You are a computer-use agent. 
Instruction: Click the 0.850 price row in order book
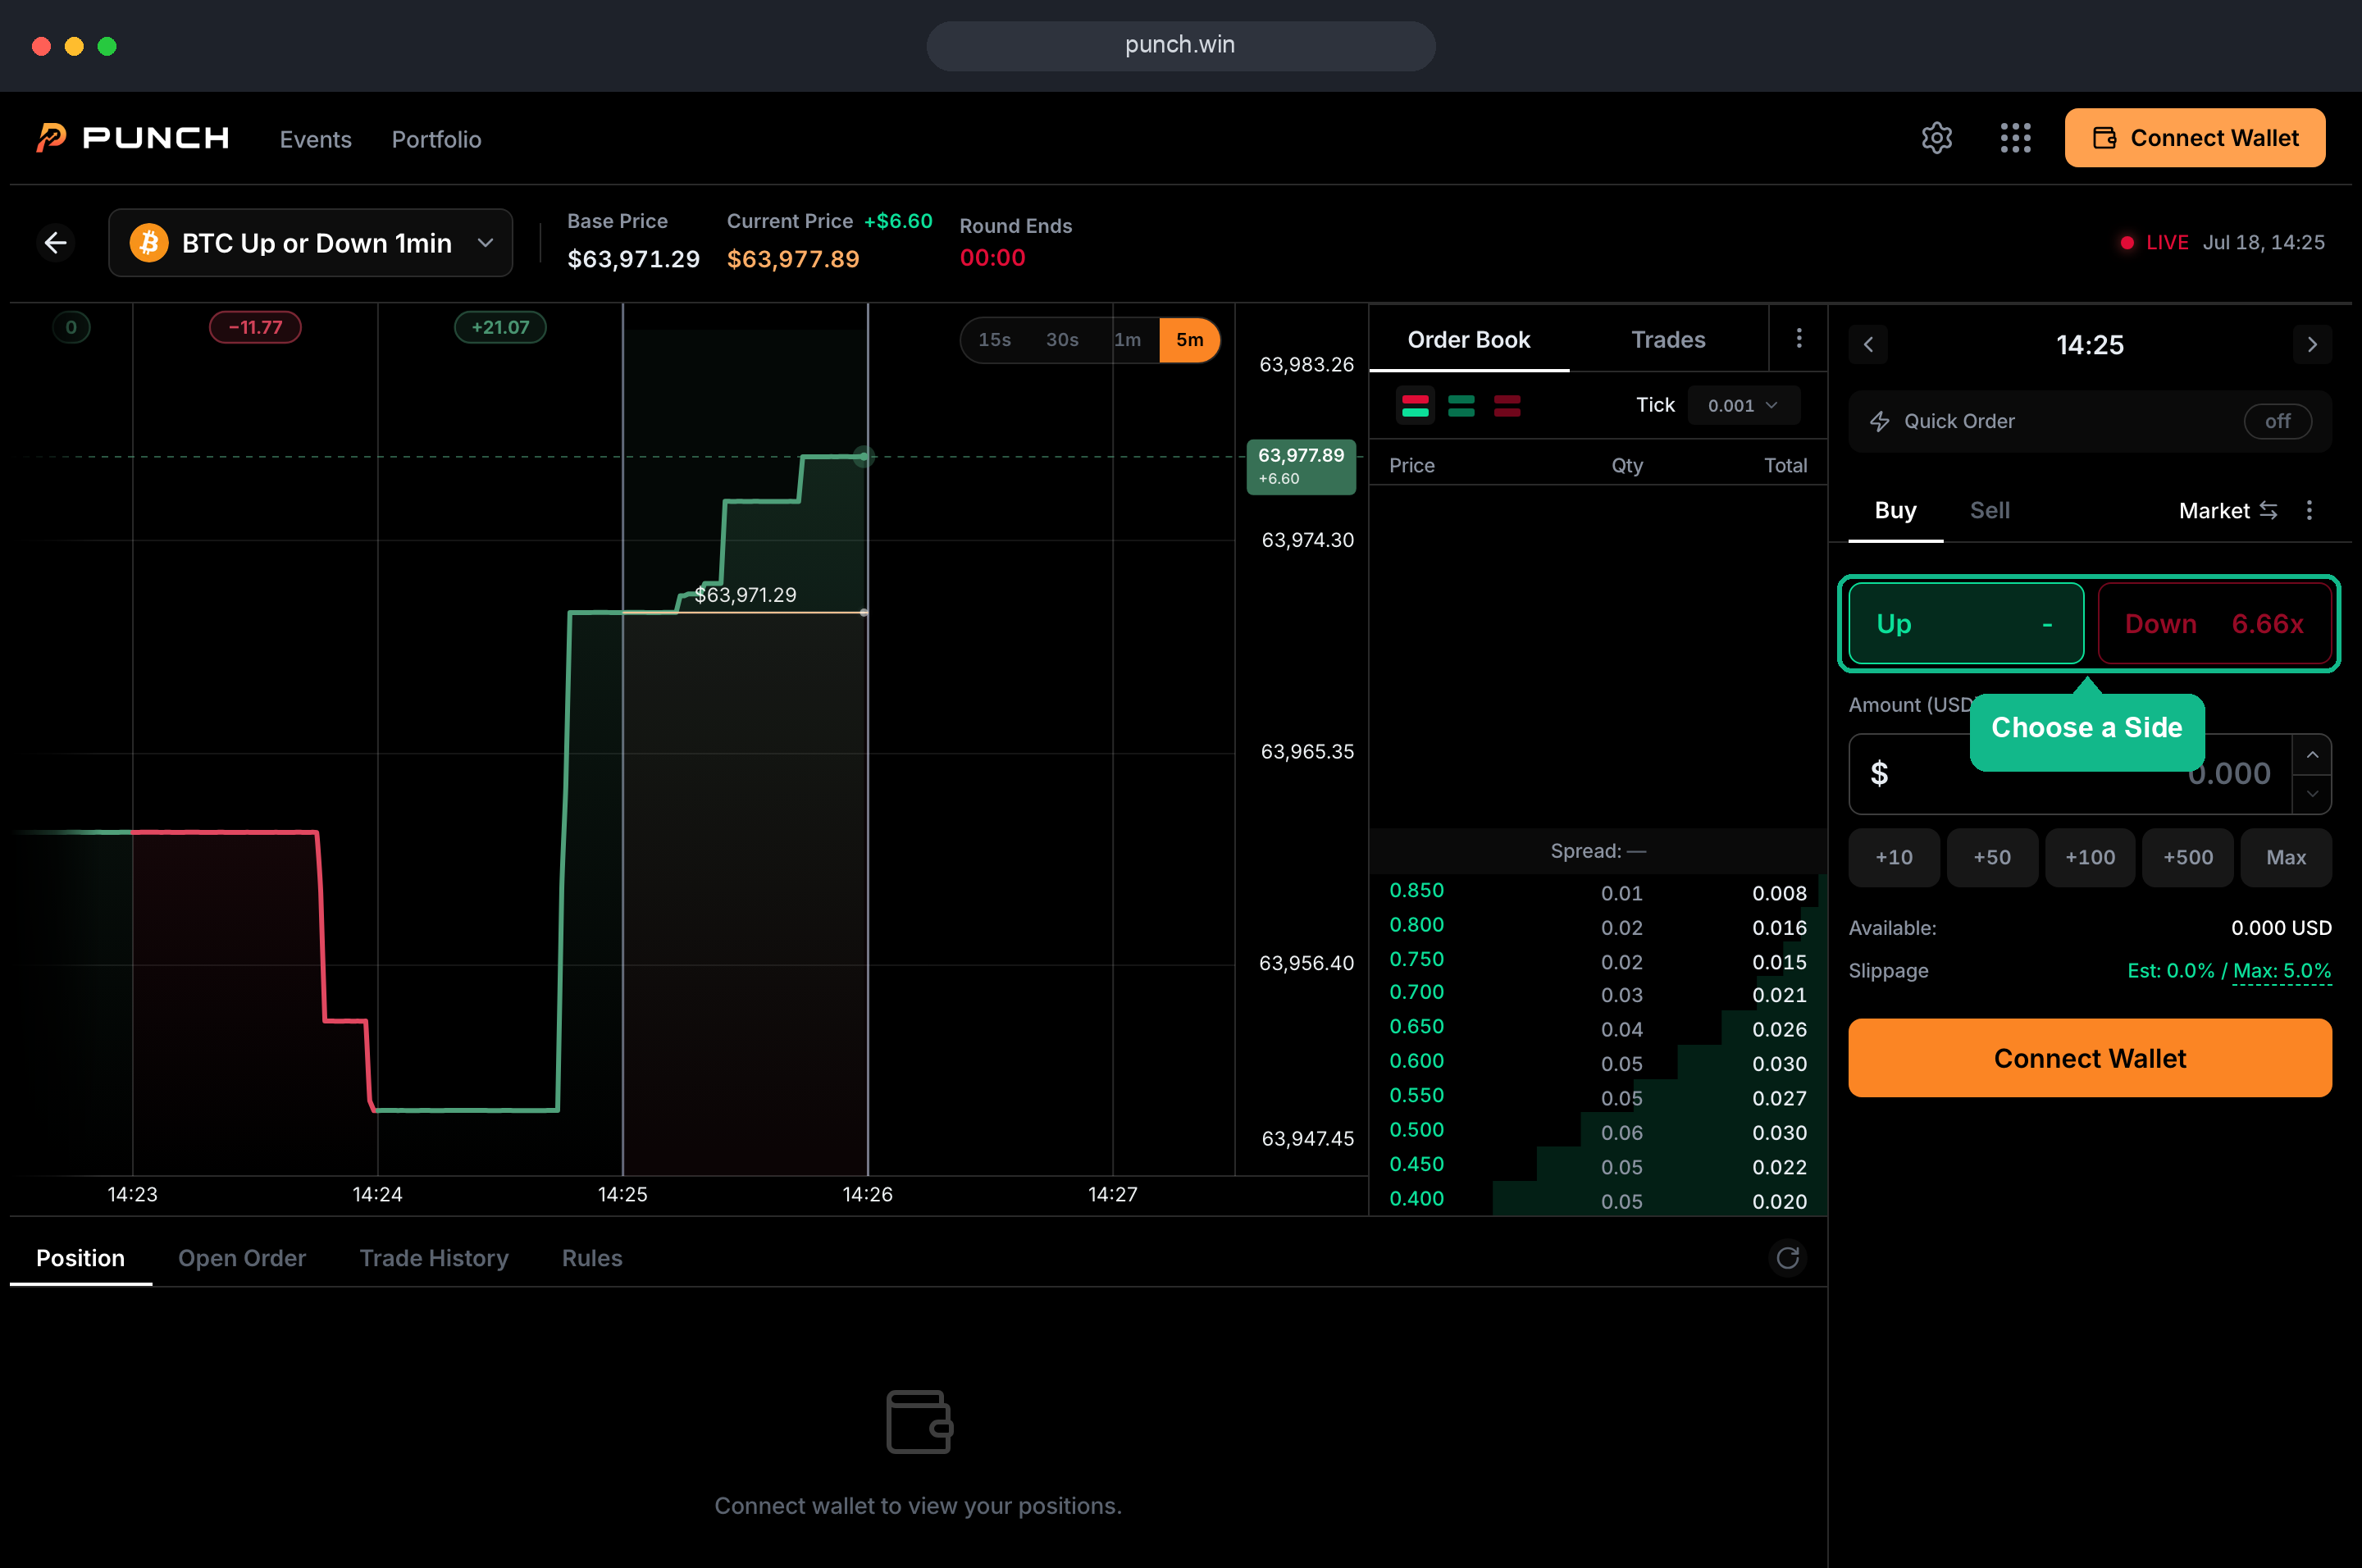(x=1597, y=891)
